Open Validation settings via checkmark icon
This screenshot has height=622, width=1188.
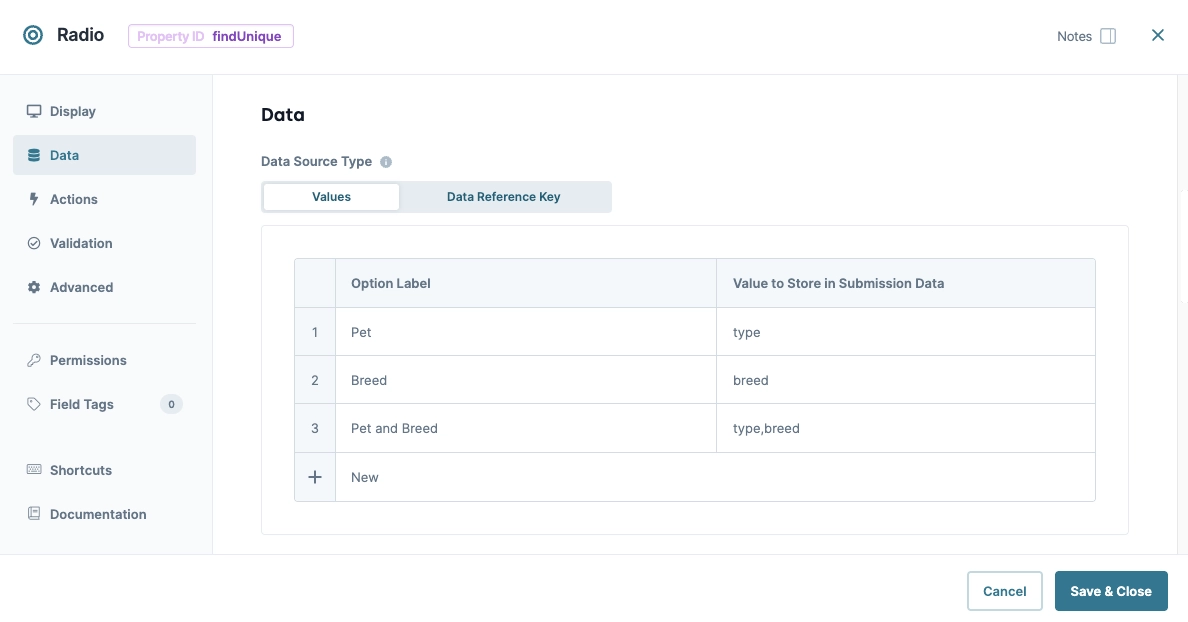35,243
